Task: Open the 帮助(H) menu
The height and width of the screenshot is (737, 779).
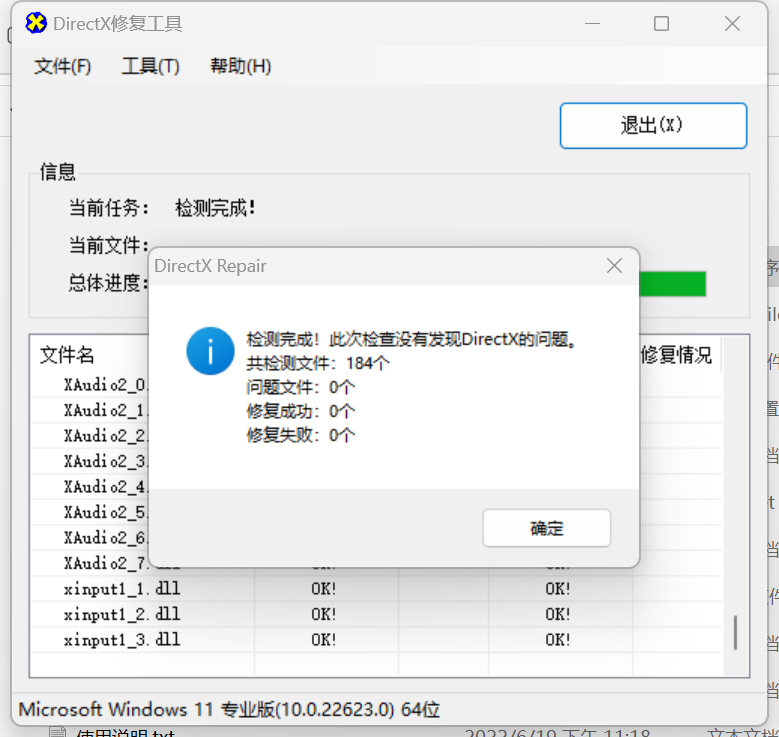Action: [240, 66]
